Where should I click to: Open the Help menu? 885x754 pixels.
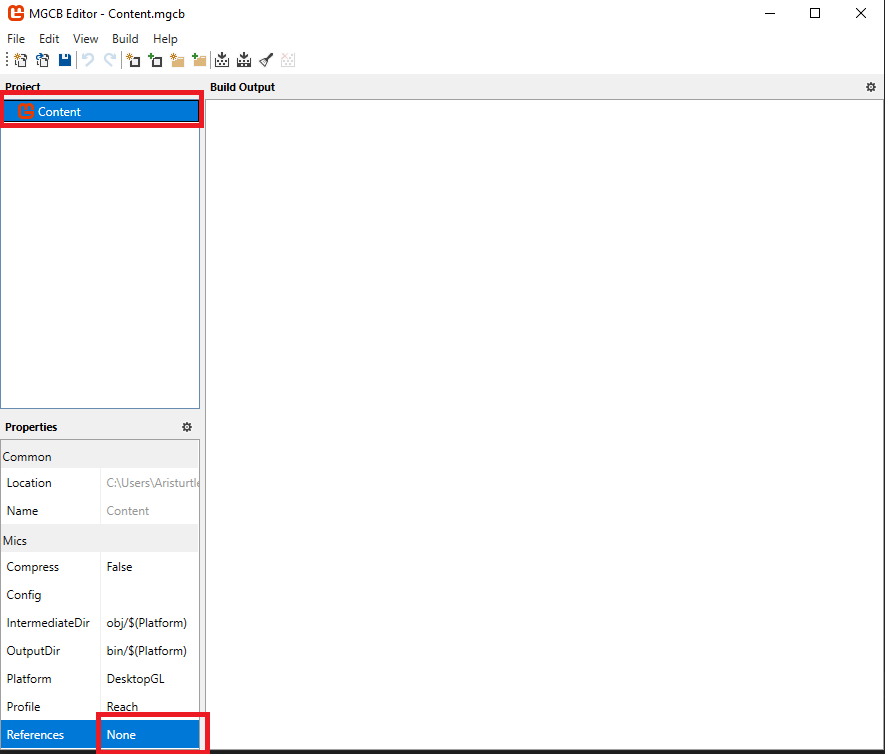(x=165, y=39)
